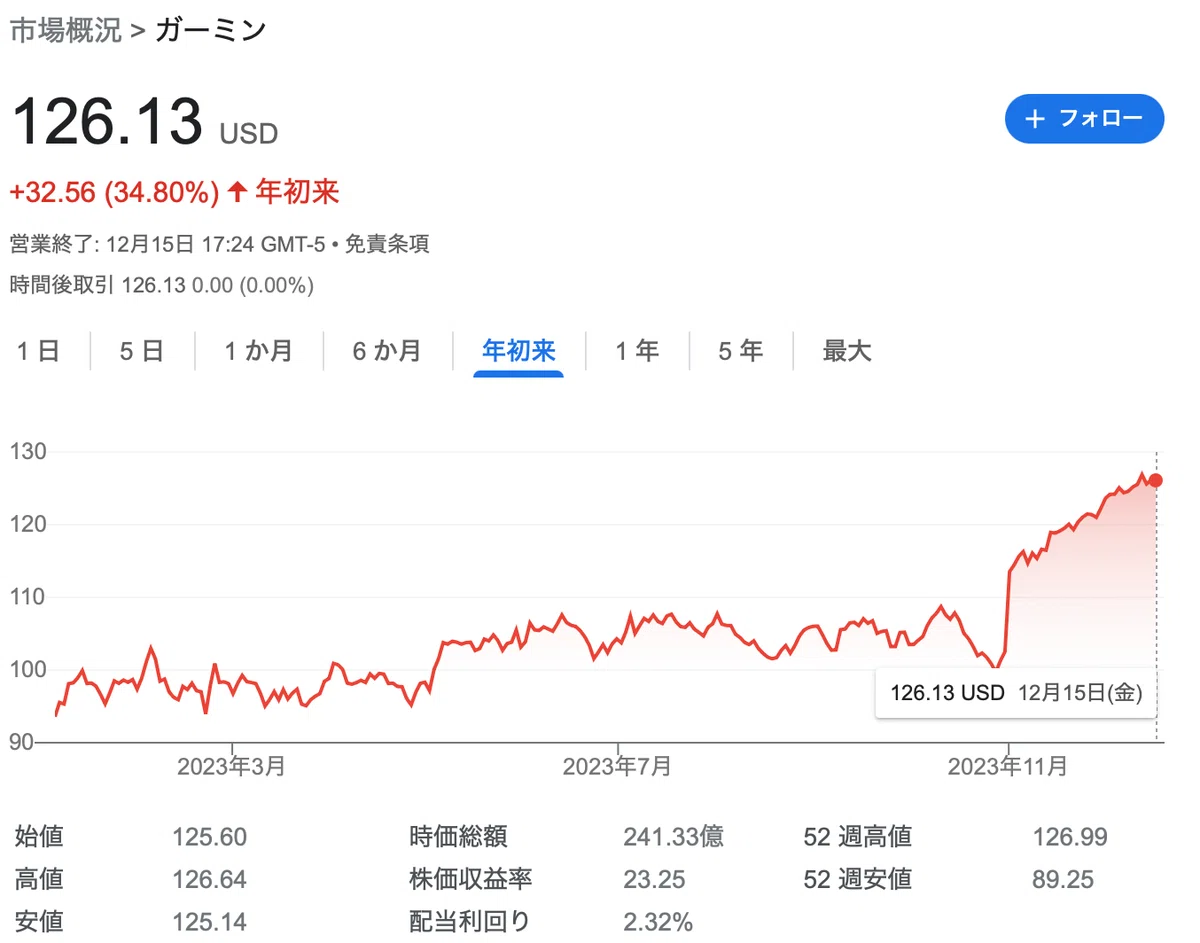Click the 52 週高値 label
Viewport: 1200px width, 943px height.
(x=857, y=836)
